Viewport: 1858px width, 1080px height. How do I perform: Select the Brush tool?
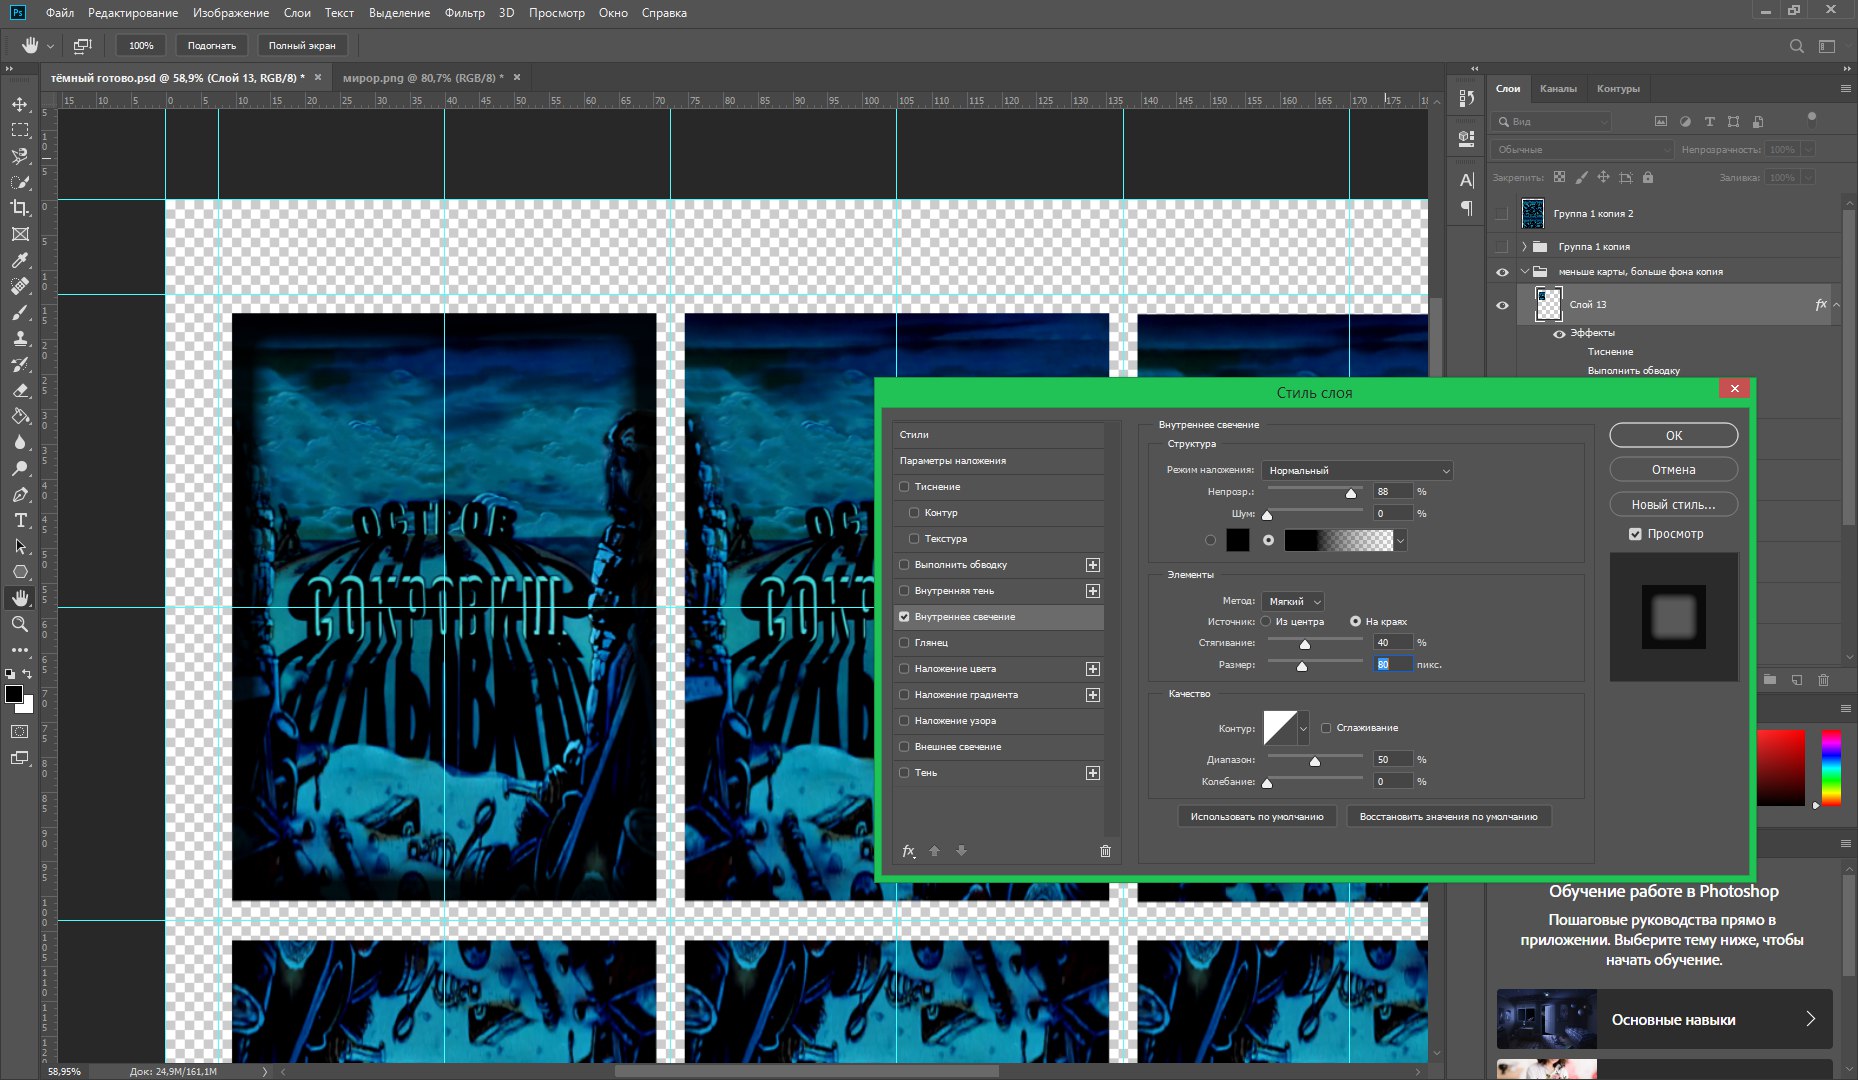(x=20, y=313)
